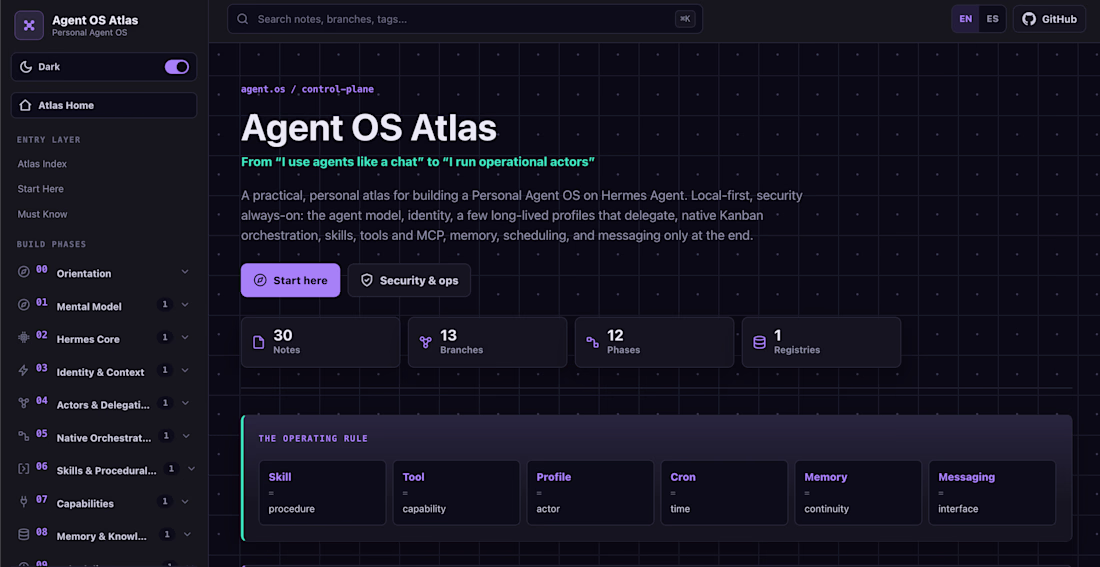Click the ⌘K shortcut badge

685,19
